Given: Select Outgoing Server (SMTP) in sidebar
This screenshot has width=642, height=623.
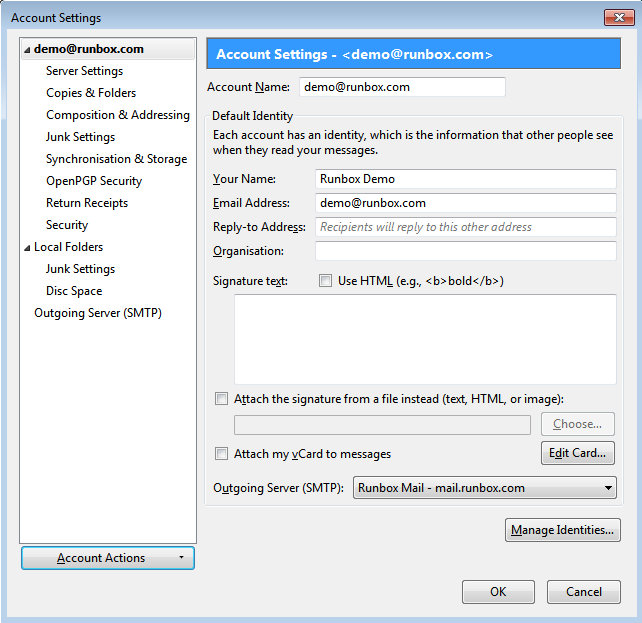Looking at the screenshot, I should [97, 313].
